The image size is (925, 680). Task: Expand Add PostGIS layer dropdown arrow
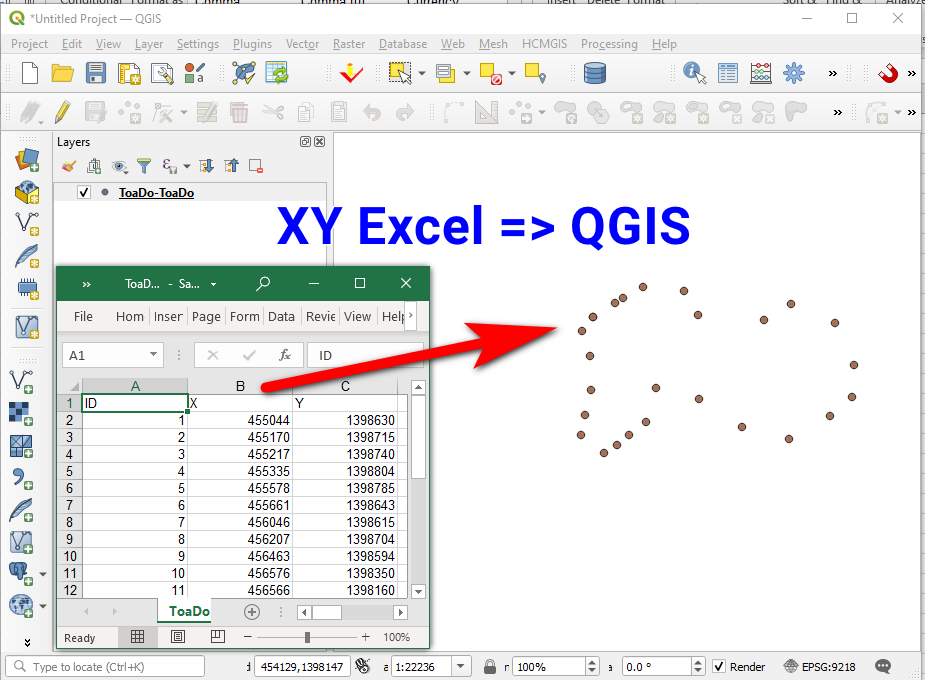pos(42,573)
